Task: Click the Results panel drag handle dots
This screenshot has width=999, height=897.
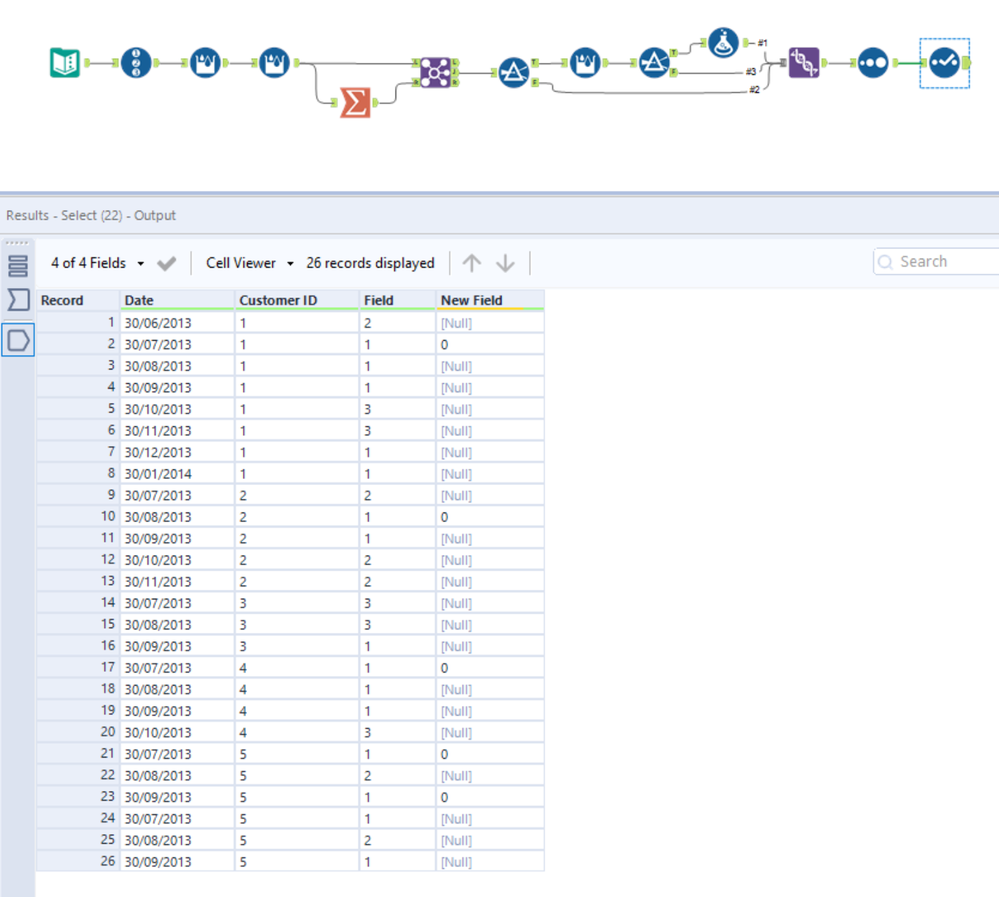Action: 17,243
